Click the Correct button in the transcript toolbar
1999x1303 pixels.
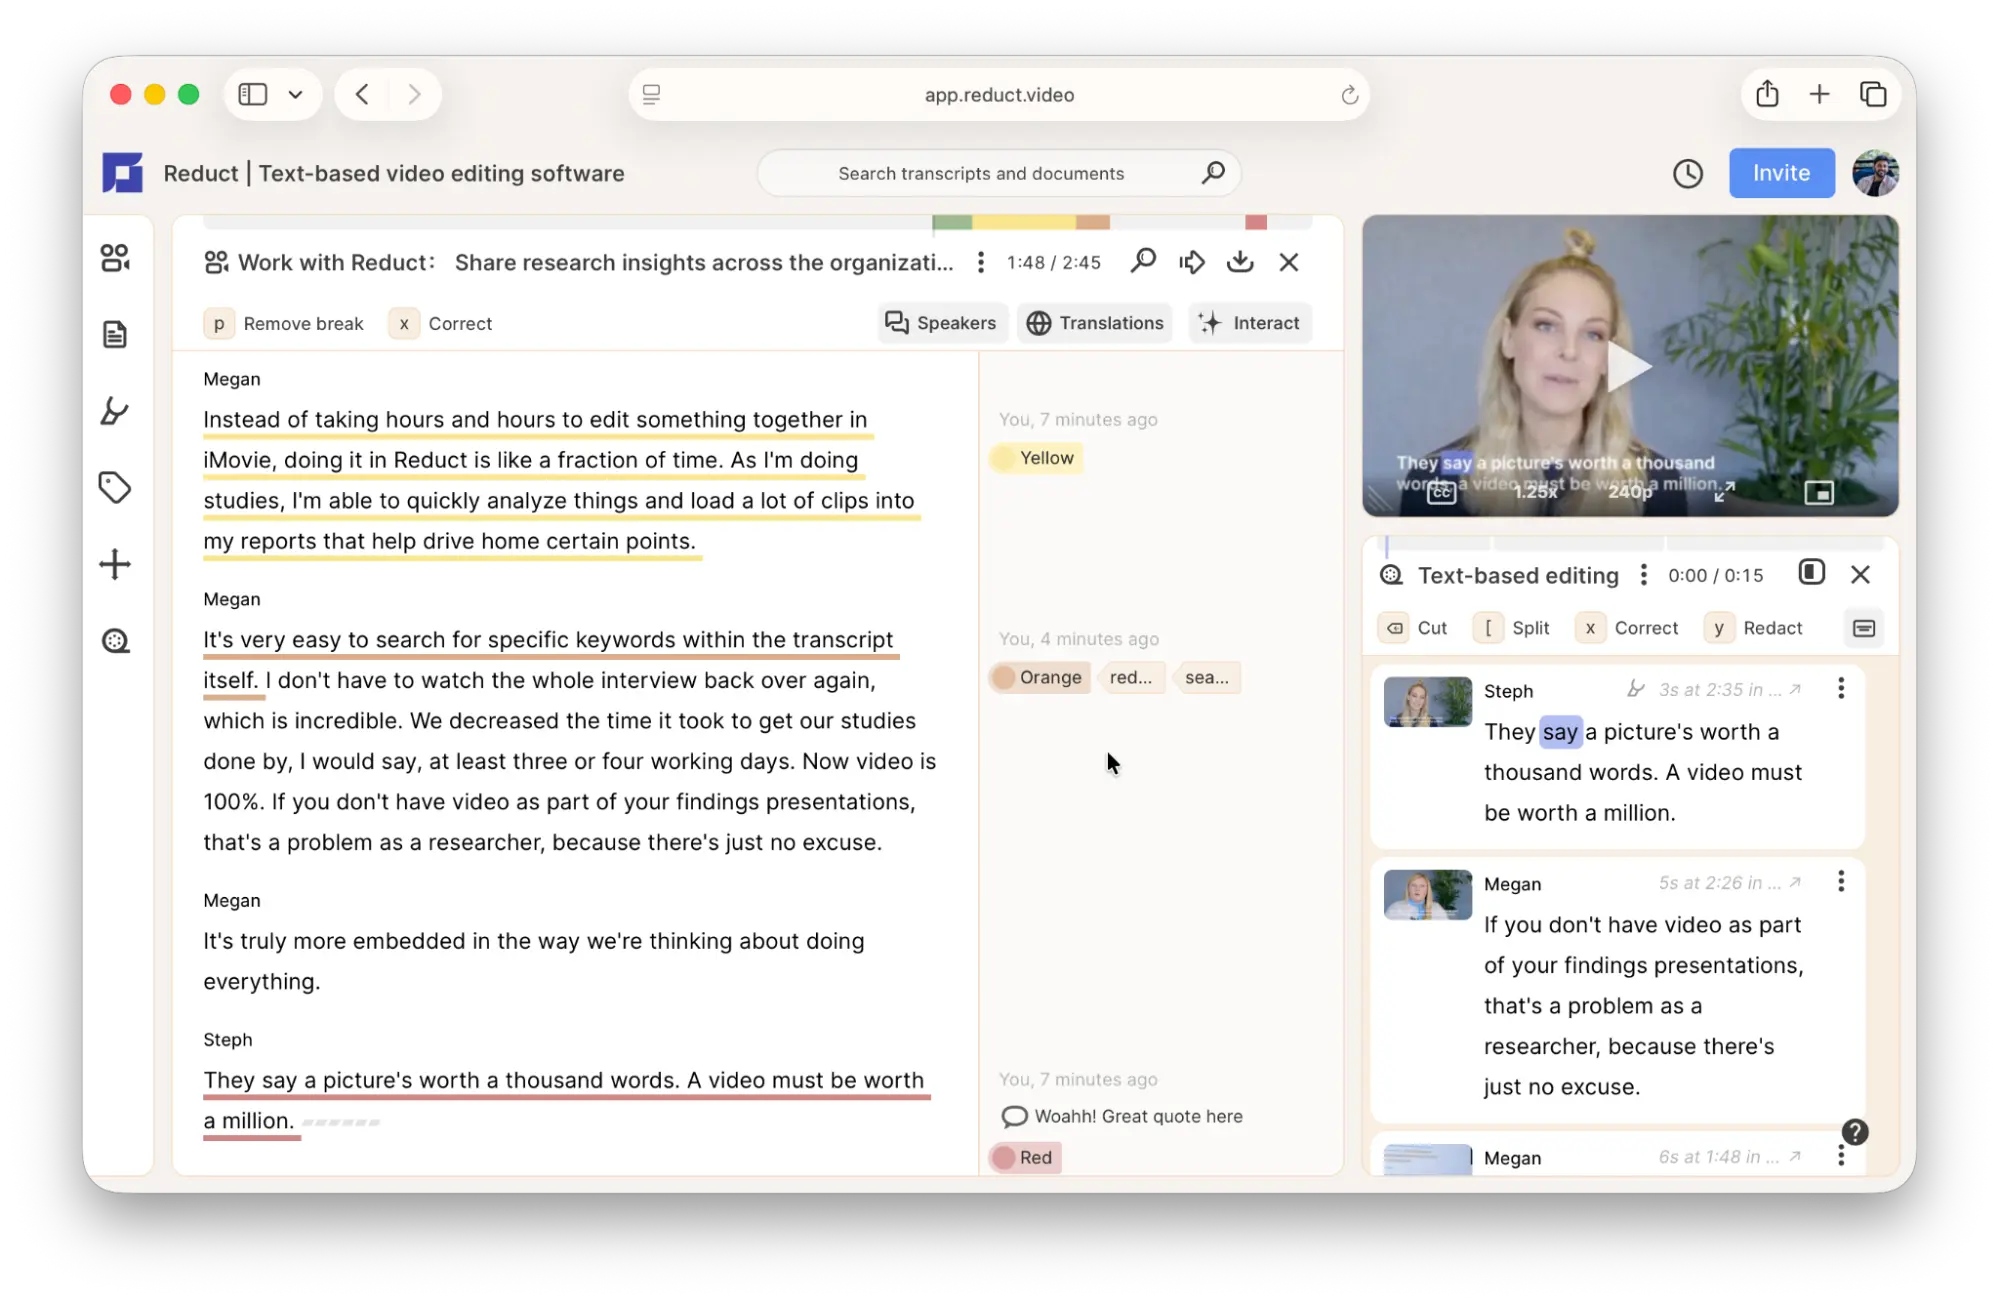[441, 323]
